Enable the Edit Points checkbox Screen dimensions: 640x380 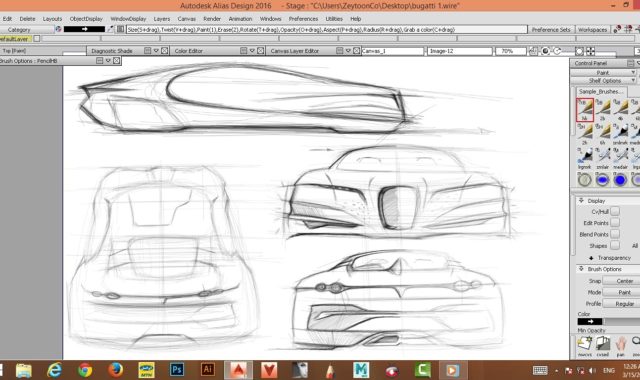point(615,223)
